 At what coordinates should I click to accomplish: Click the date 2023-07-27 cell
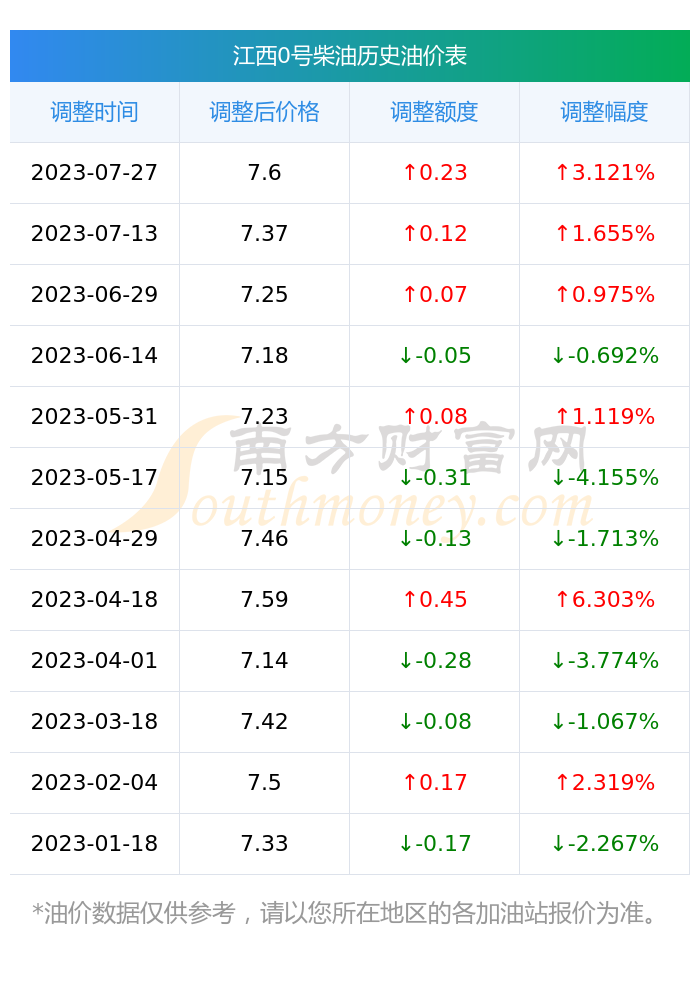click(94, 173)
